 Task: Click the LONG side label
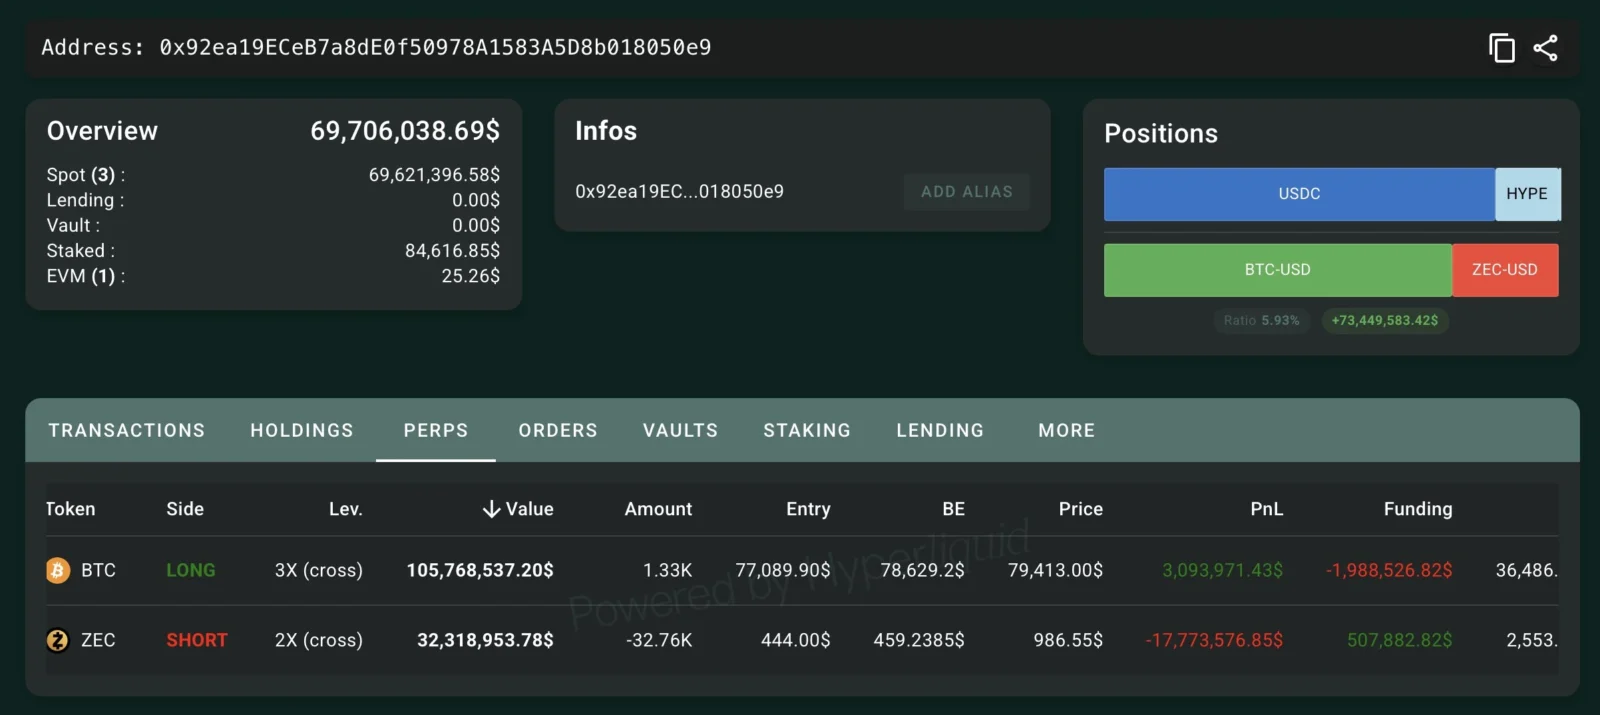coord(191,570)
